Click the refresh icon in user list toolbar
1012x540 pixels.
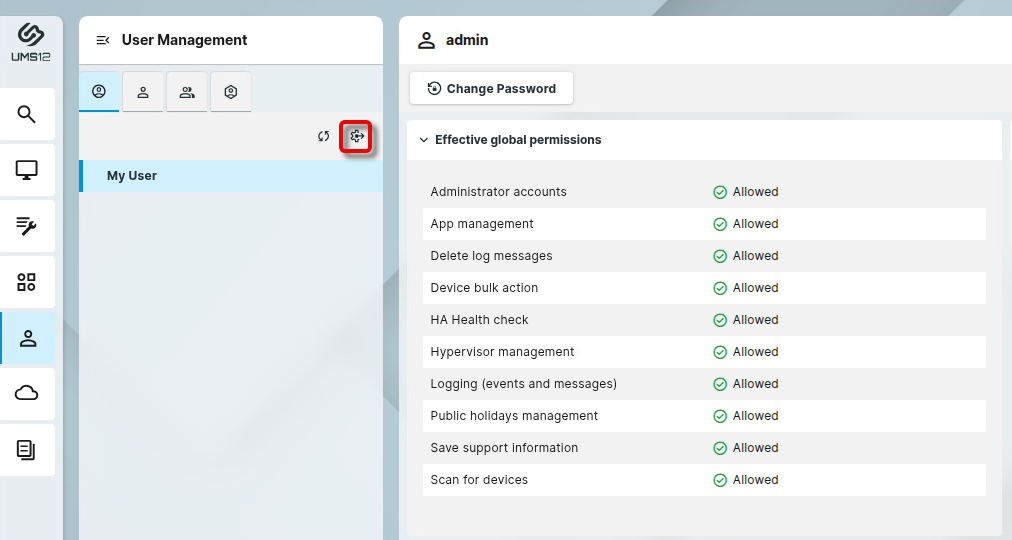pyautogui.click(x=323, y=137)
